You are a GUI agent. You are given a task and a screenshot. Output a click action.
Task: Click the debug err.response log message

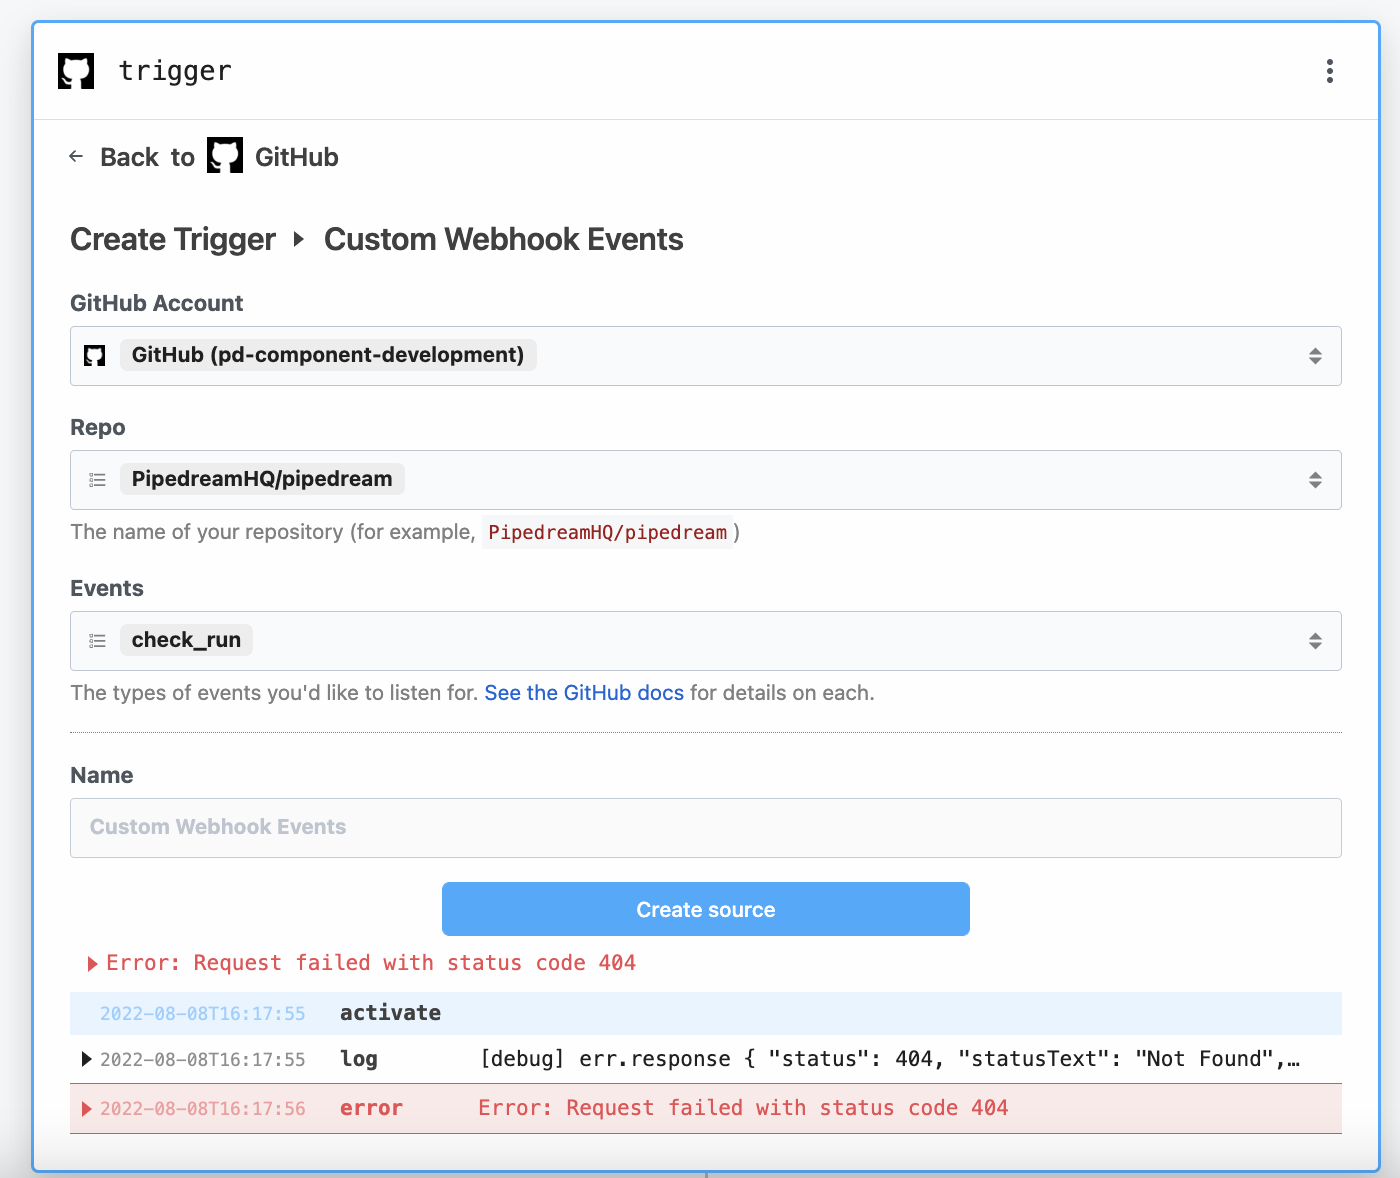[890, 1059]
